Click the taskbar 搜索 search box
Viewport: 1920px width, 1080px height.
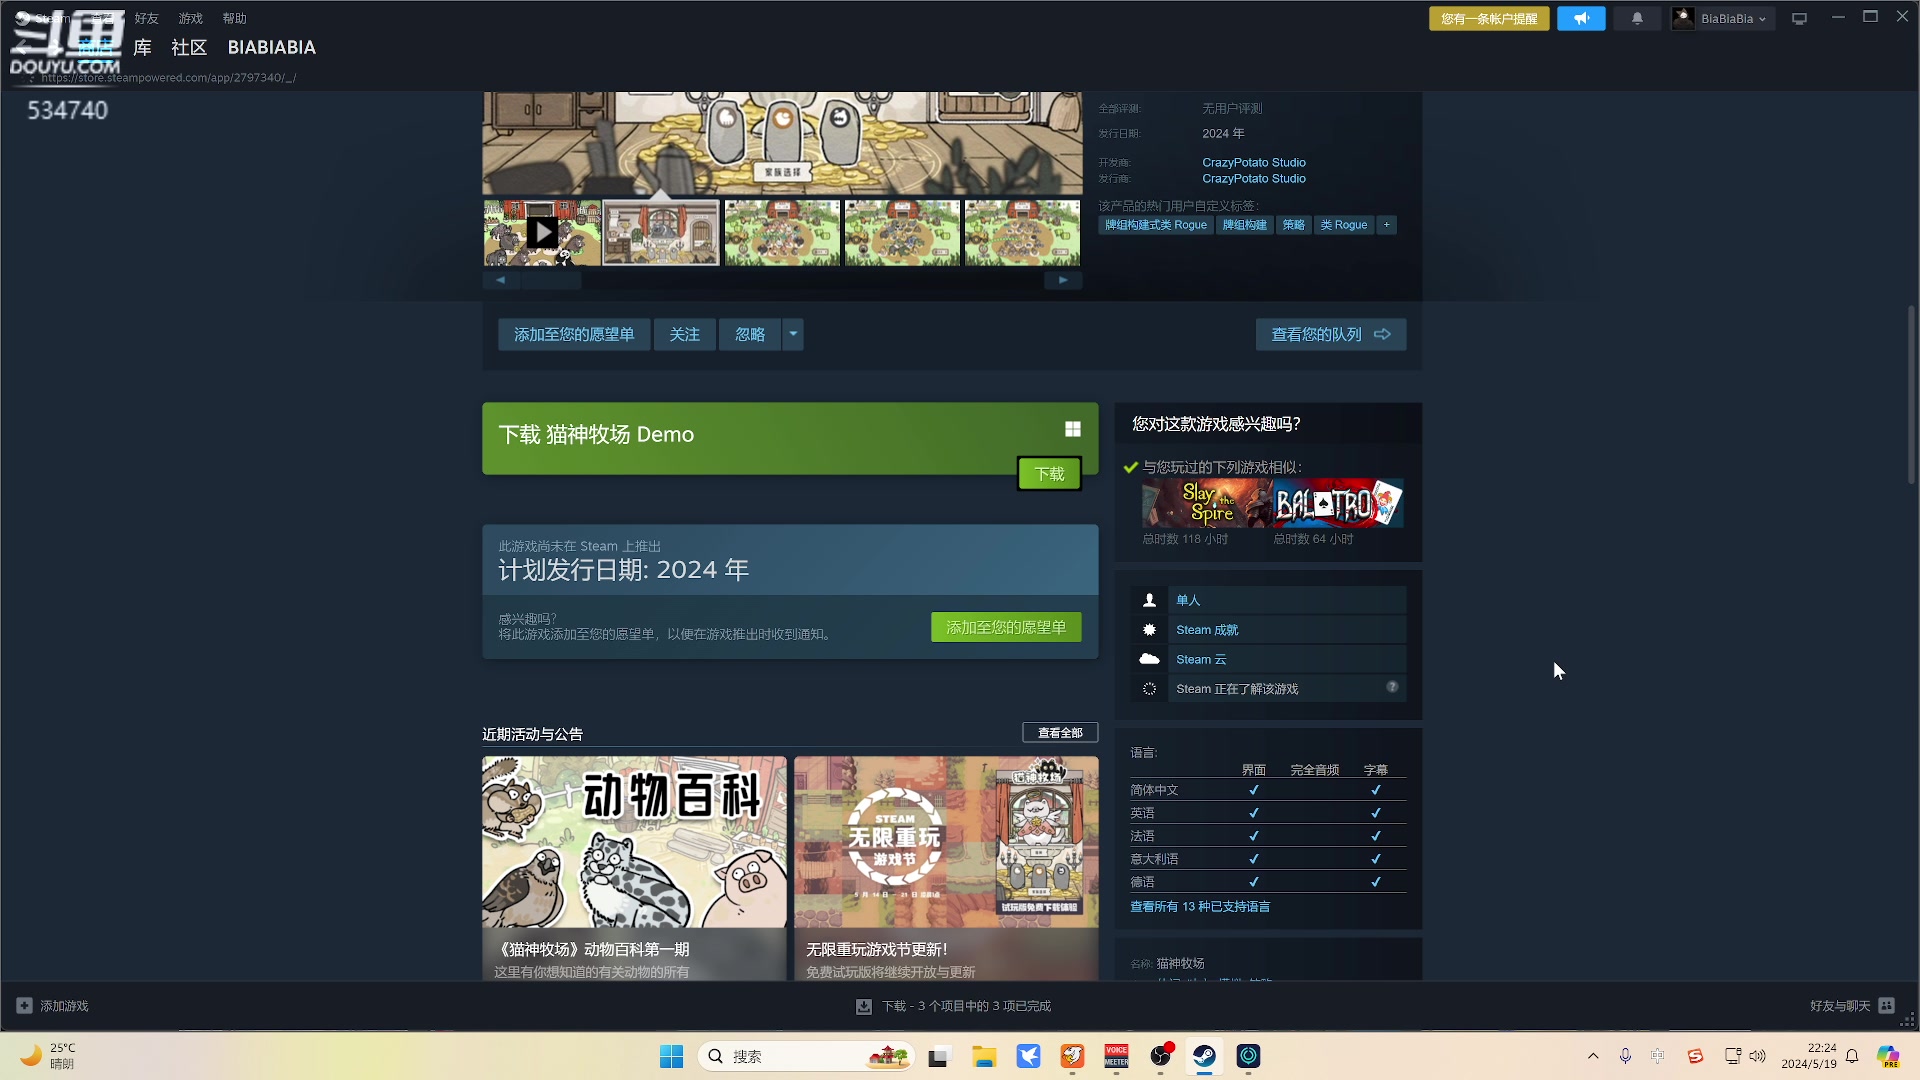[805, 1056]
